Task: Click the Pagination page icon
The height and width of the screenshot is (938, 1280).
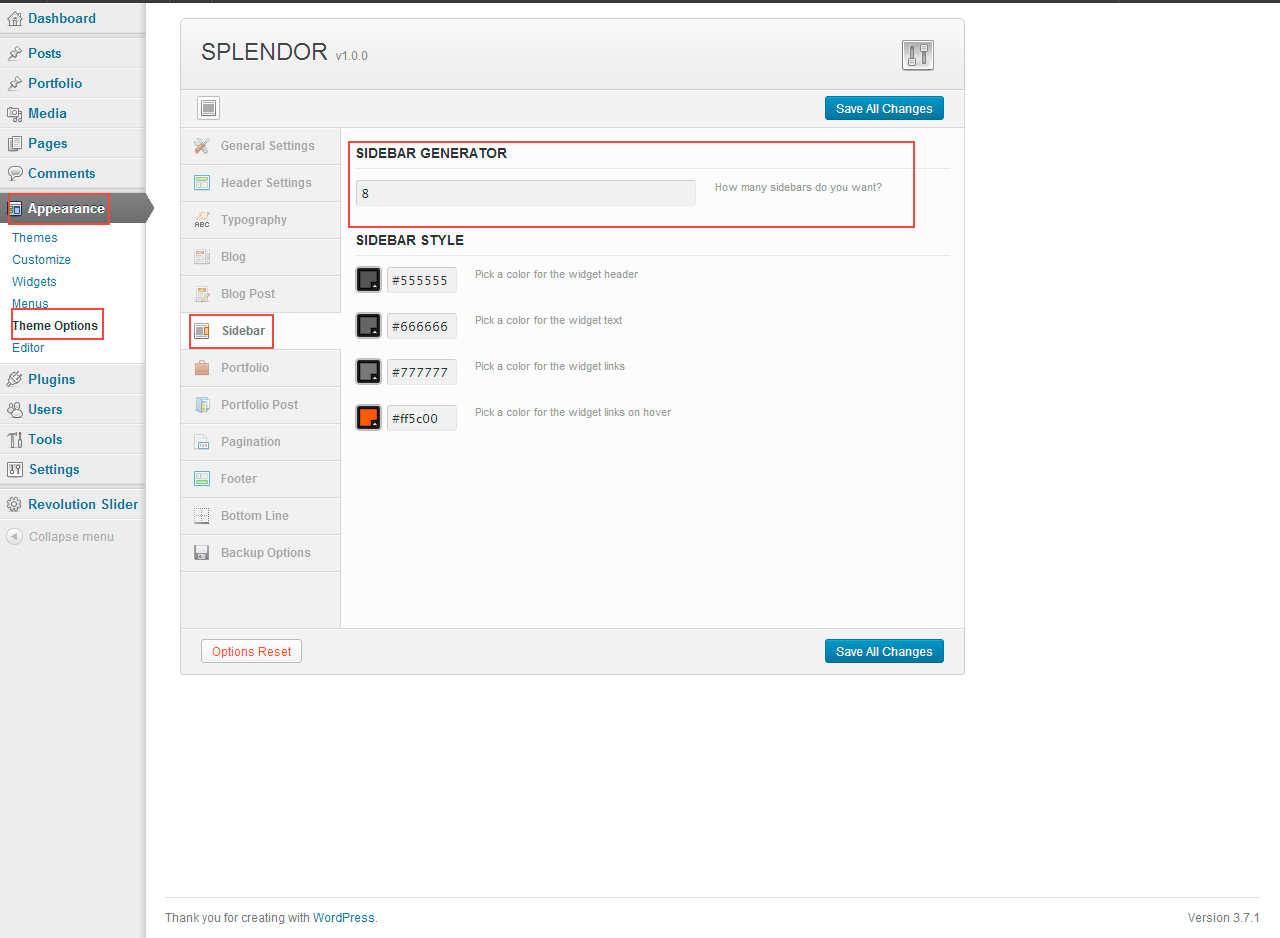Action: click(x=202, y=442)
